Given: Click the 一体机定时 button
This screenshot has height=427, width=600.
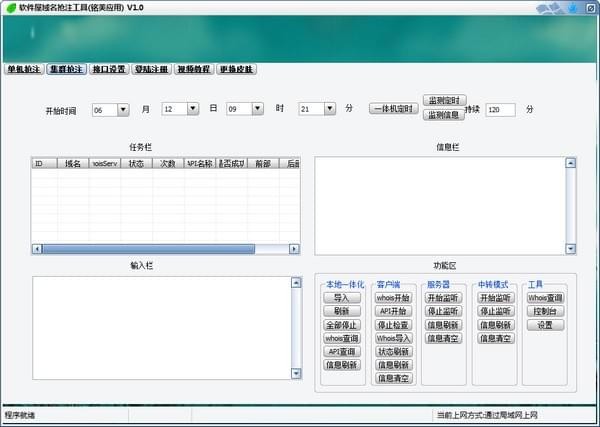Looking at the screenshot, I should (x=393, y=109).
